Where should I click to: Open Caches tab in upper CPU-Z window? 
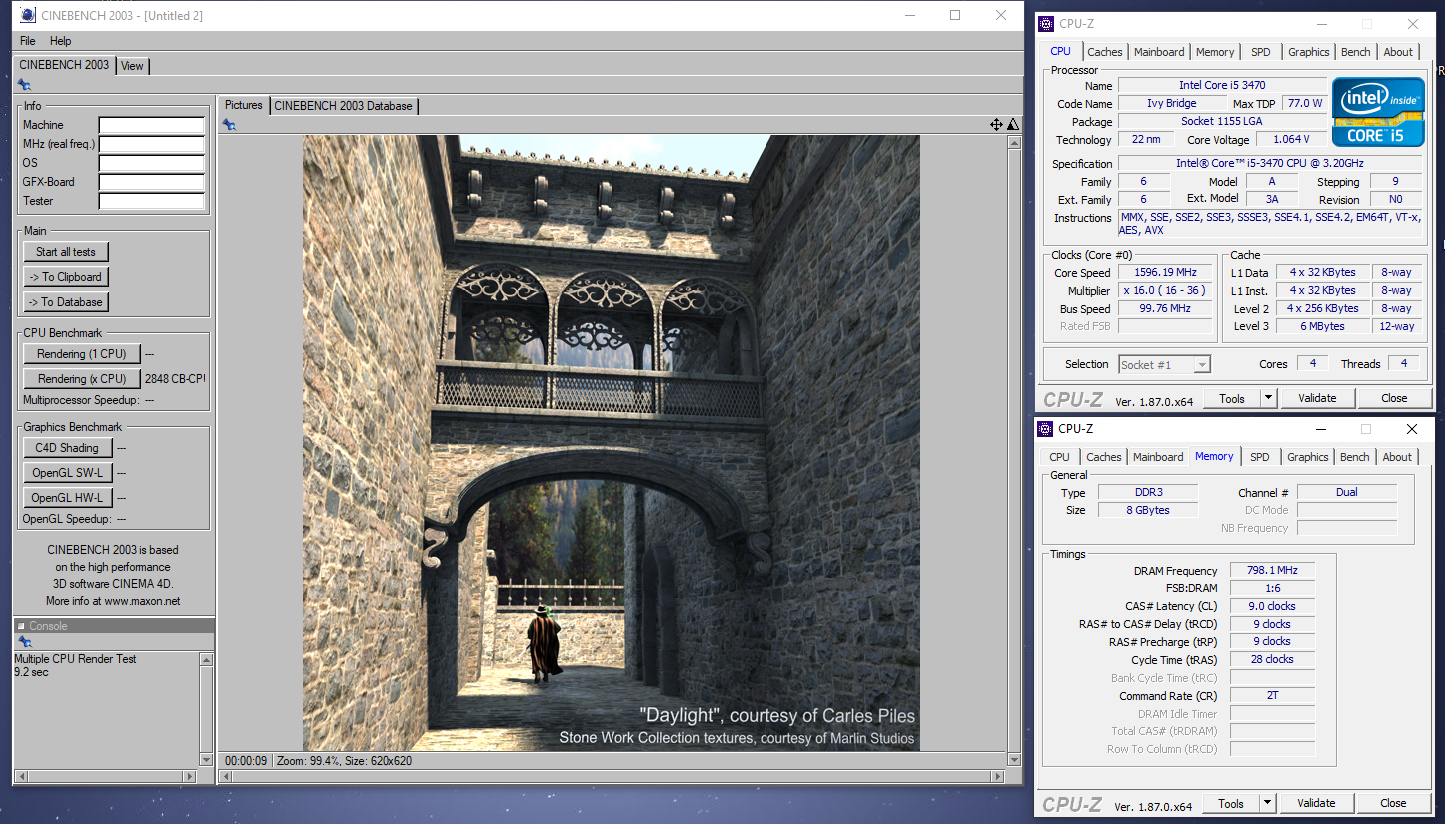pos(1105,52)
